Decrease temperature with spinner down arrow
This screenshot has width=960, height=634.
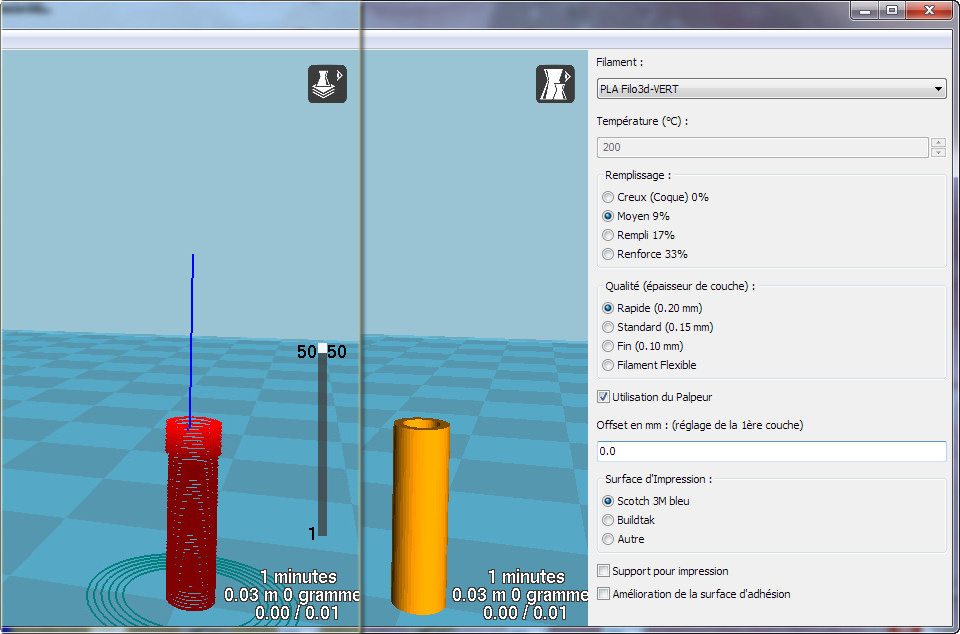tap(938, 152)
